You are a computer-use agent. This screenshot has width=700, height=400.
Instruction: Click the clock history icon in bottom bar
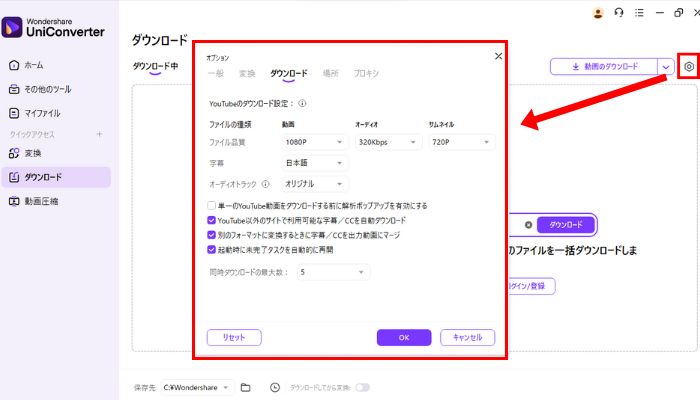coord(273,387)
